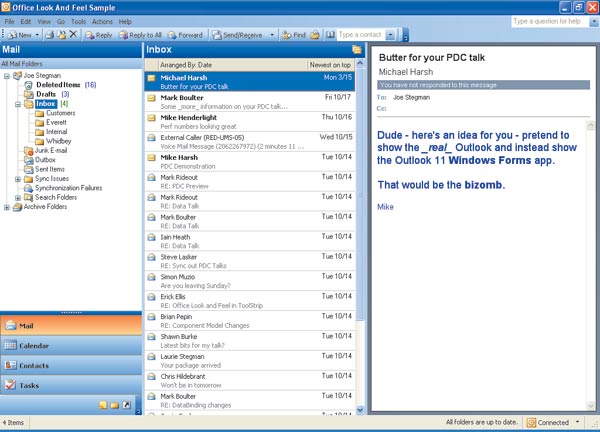Screen dimensions: 600x432
Task: Forward the selected message
Action: (x=185, y=34)
